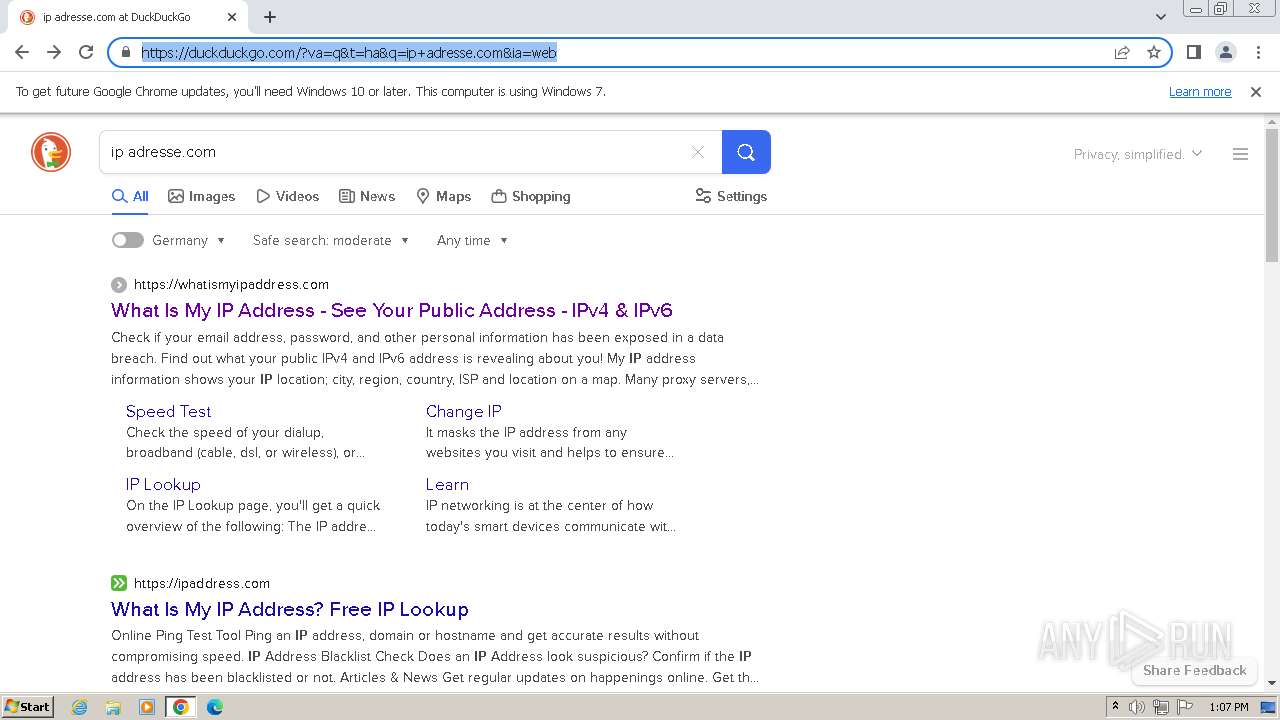
Task: Click the volume speaker tray icon
Action: coord(1137,707)
